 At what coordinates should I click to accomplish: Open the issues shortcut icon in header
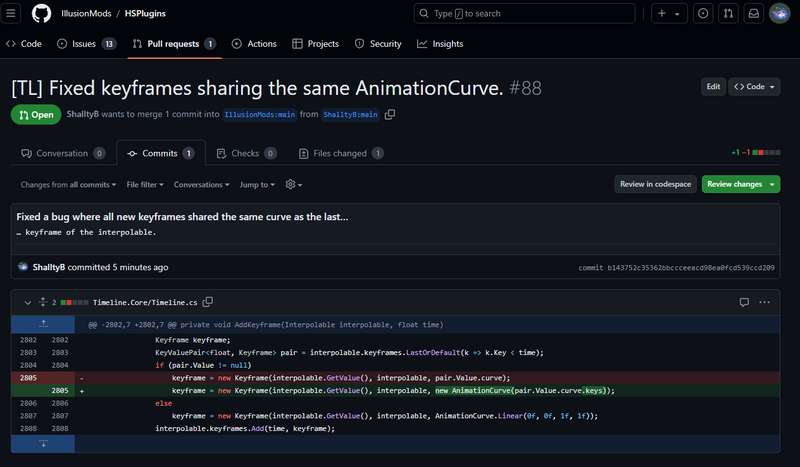pos(703,13)
